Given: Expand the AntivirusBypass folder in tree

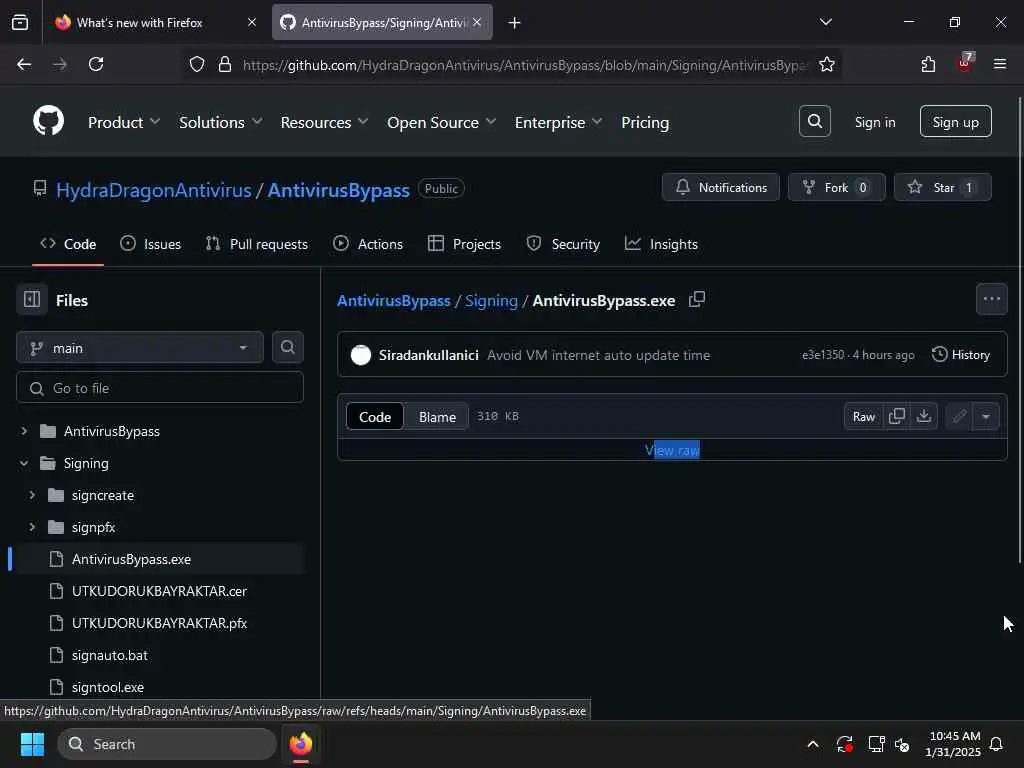Looking at the screenshot, I should tap(24, 431).
